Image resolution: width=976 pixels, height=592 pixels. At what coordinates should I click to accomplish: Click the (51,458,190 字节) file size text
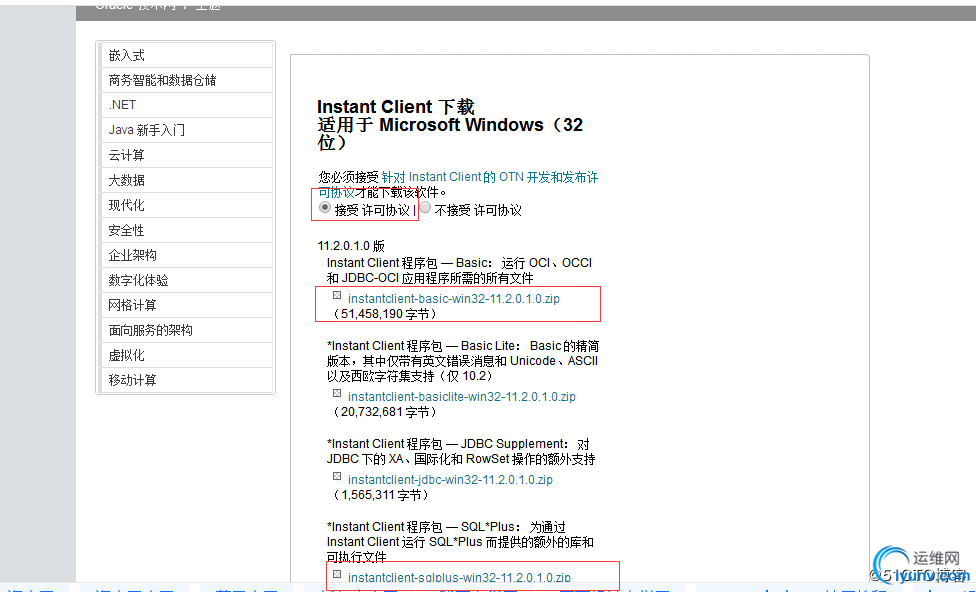(x=385, y=314)
